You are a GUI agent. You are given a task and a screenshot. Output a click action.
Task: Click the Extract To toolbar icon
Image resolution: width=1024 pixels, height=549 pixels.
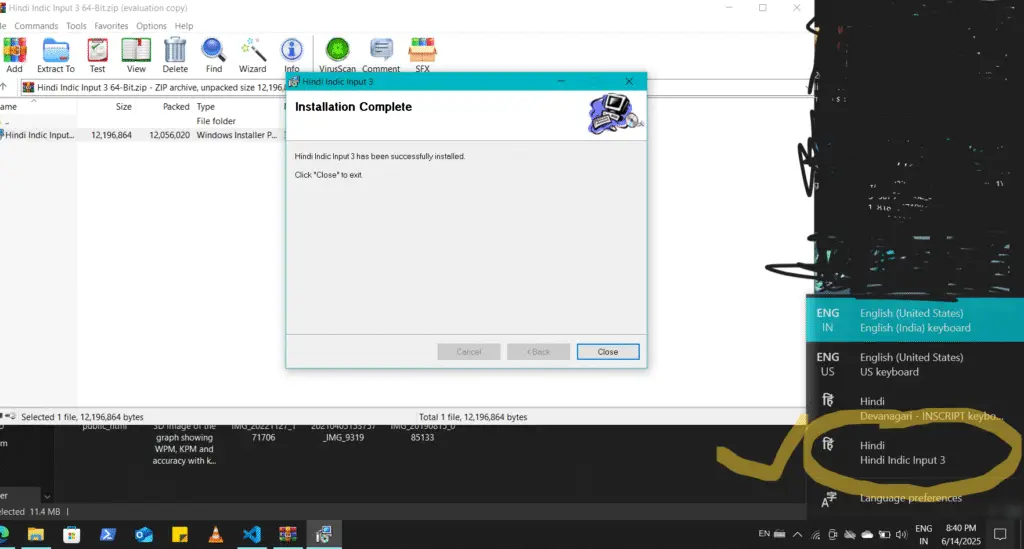coord(56,54)
